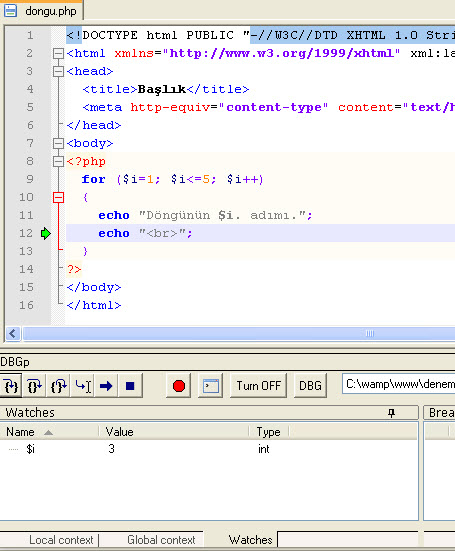The height and width of the screenshot is (551, 455).
Task: Click the Turn OFF button
Action: point(259,386)
